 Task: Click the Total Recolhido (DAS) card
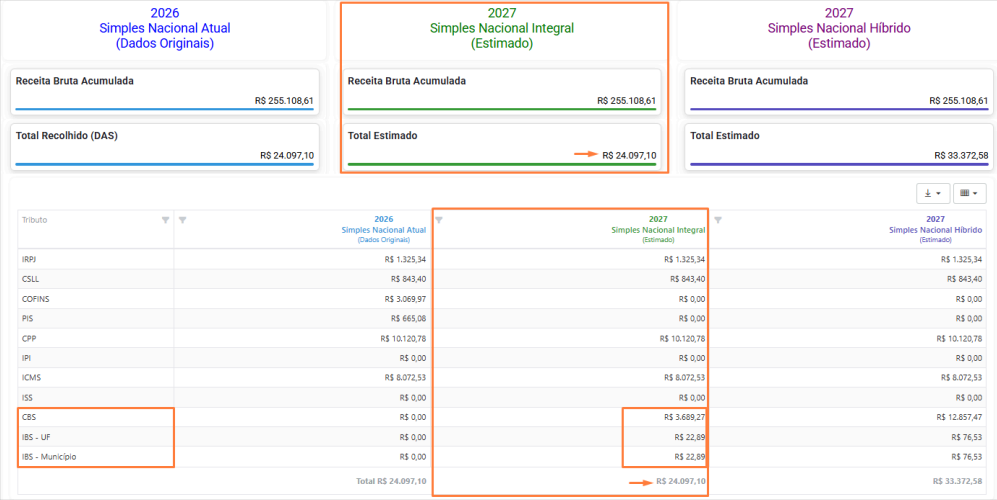pyautogui.click(x=165, y=146)
